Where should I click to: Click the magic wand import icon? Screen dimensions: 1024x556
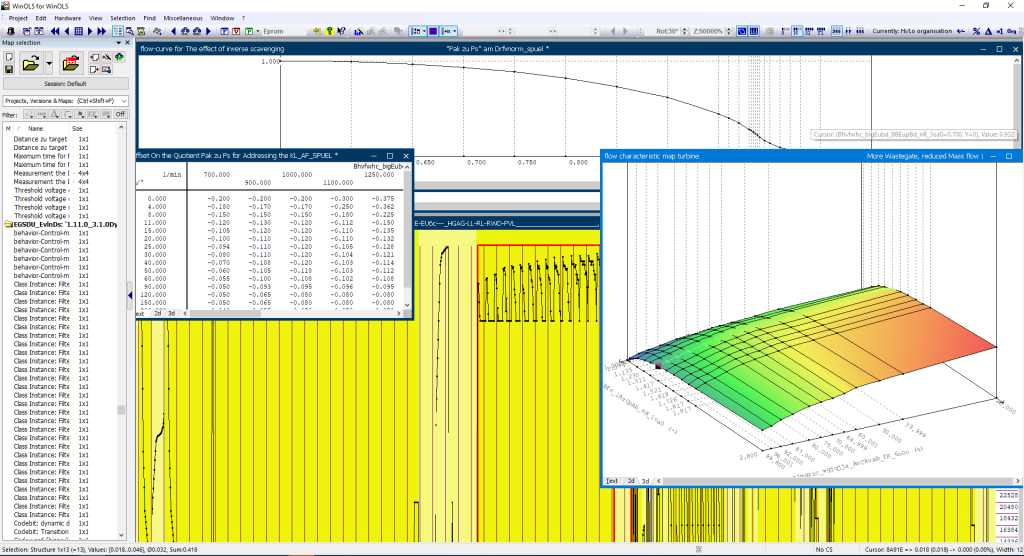pyautogui.click(x=106, y=57)
